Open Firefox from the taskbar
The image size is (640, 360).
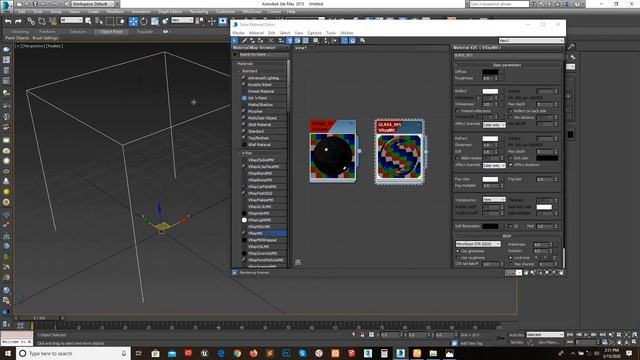click(253, 353)
